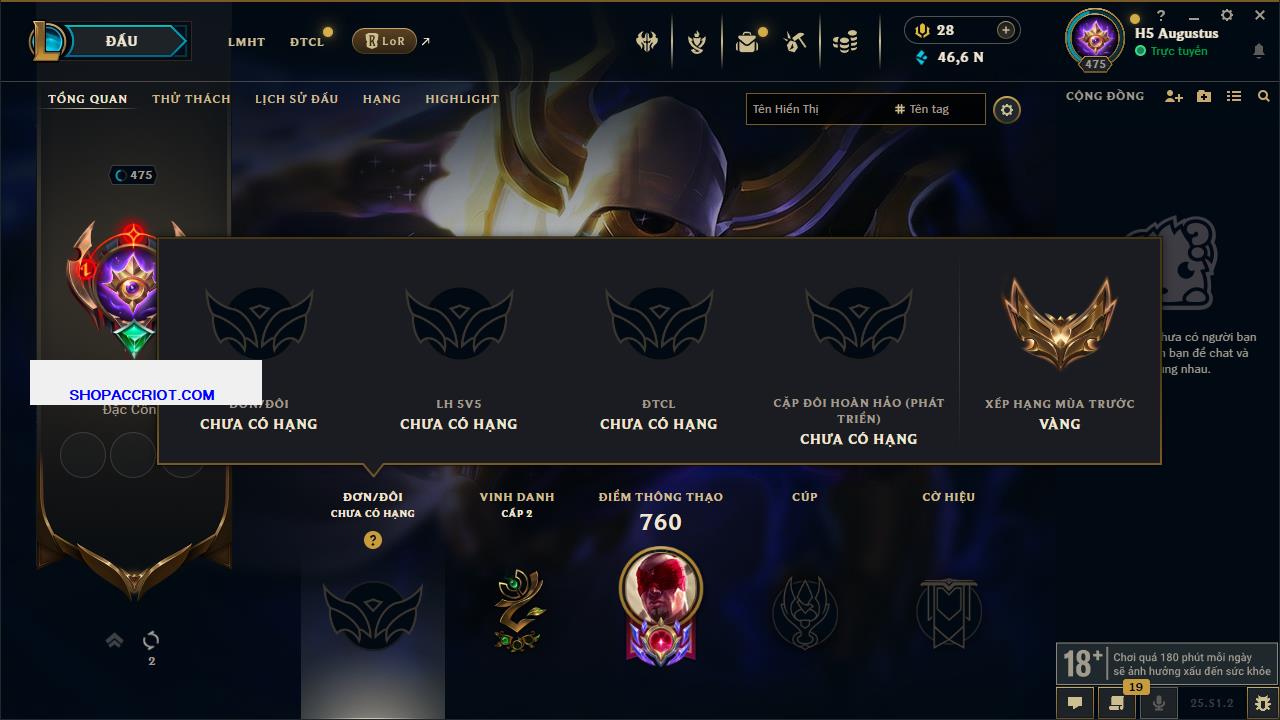Viewport: 1280px width, 720px height.
Task: Open the THỬ THÁCH tab
Action: (x=191, y=99)
